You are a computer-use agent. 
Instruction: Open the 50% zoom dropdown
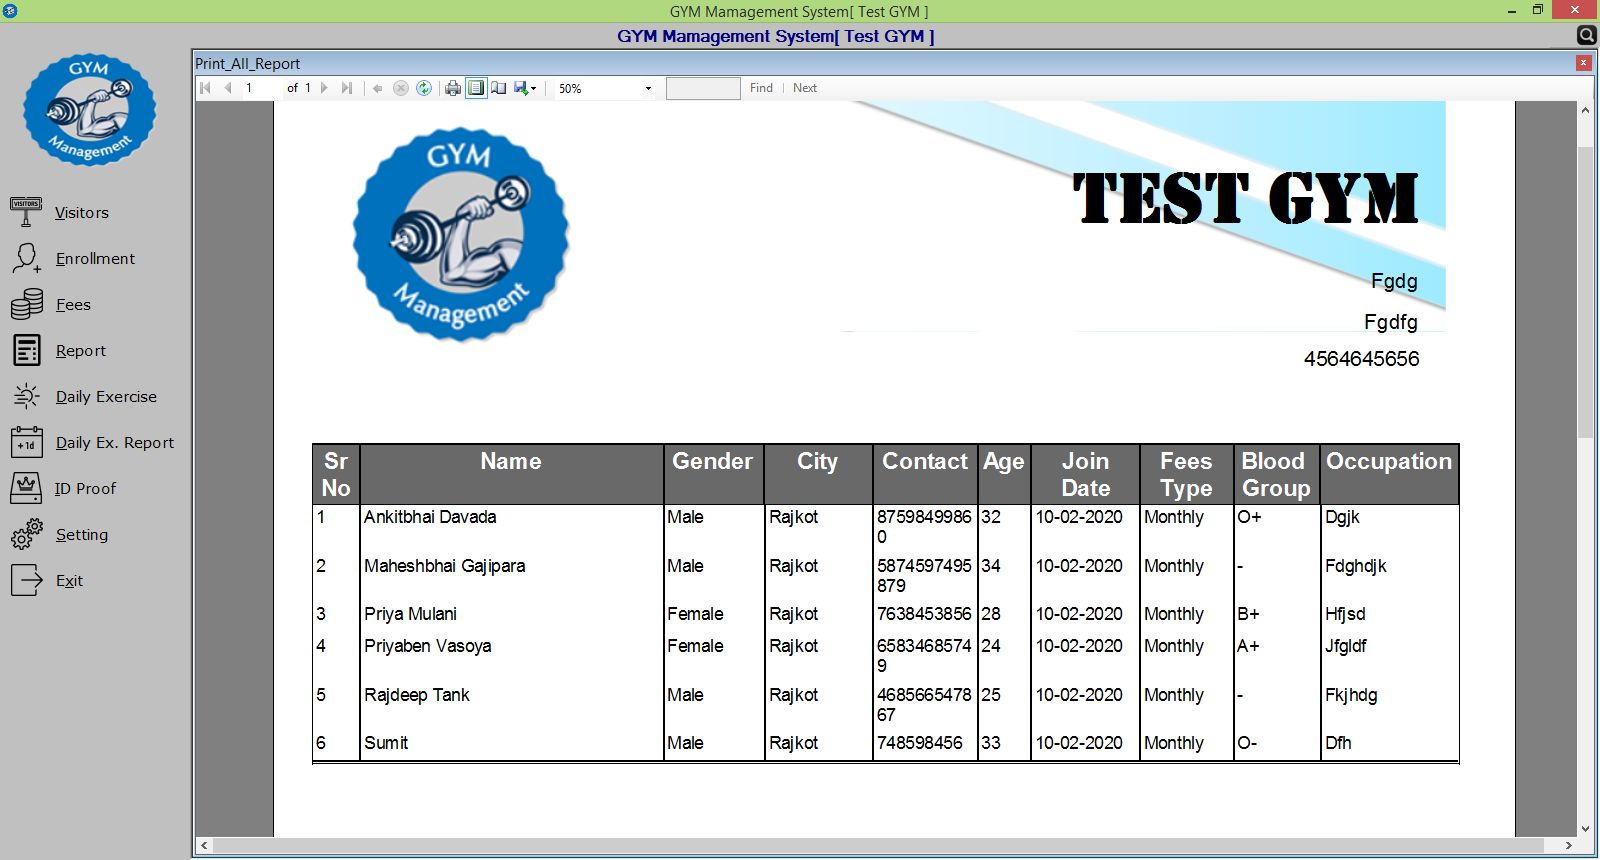[x=649, y=88]
